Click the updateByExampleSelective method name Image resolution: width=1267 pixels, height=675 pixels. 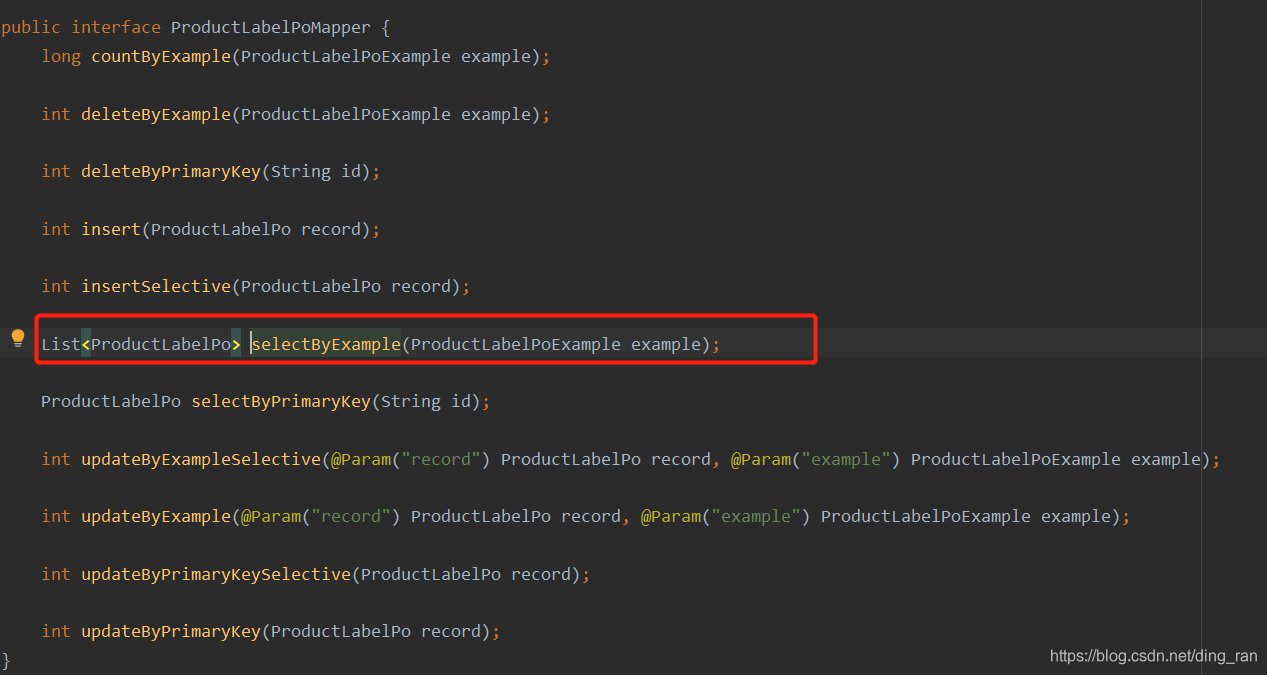click(201, 459)
